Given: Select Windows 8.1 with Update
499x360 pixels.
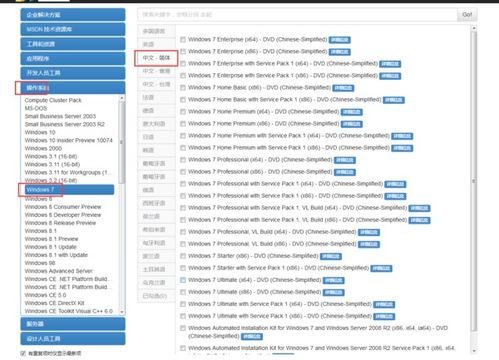Looking at the screenshot, I should point(56,255).
